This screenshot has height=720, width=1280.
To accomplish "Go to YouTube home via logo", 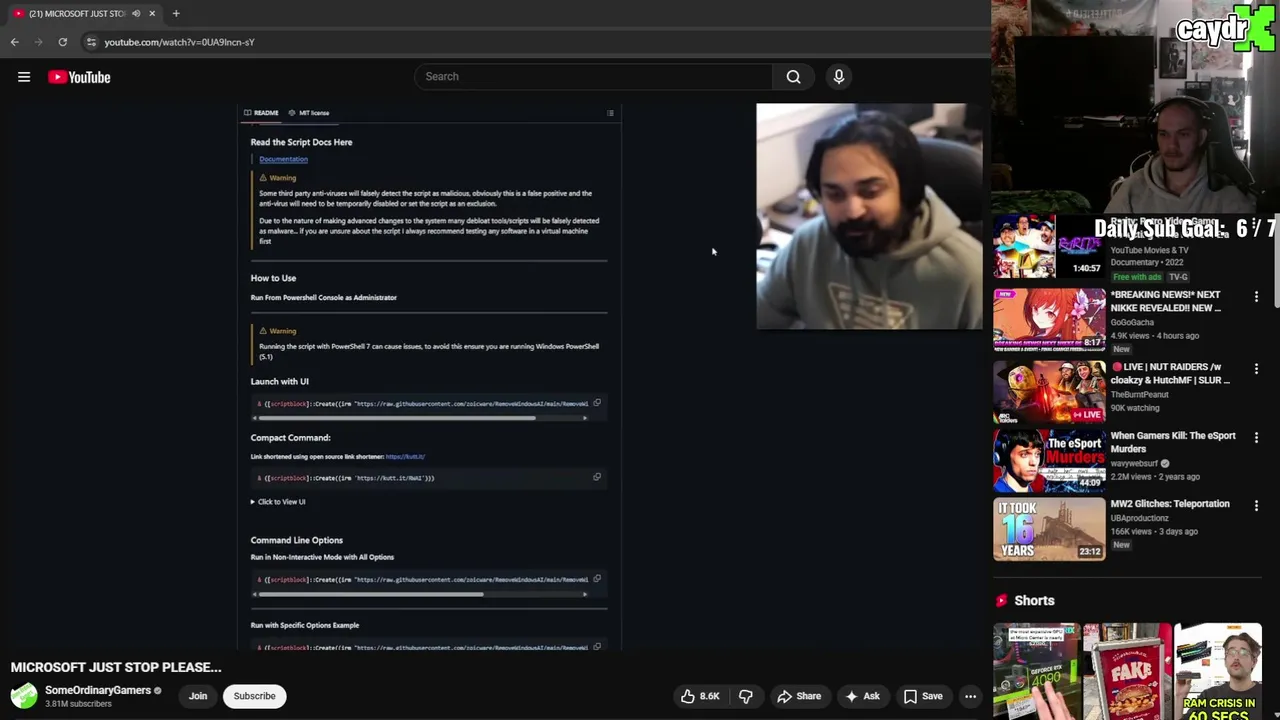I will coord(79,77).
